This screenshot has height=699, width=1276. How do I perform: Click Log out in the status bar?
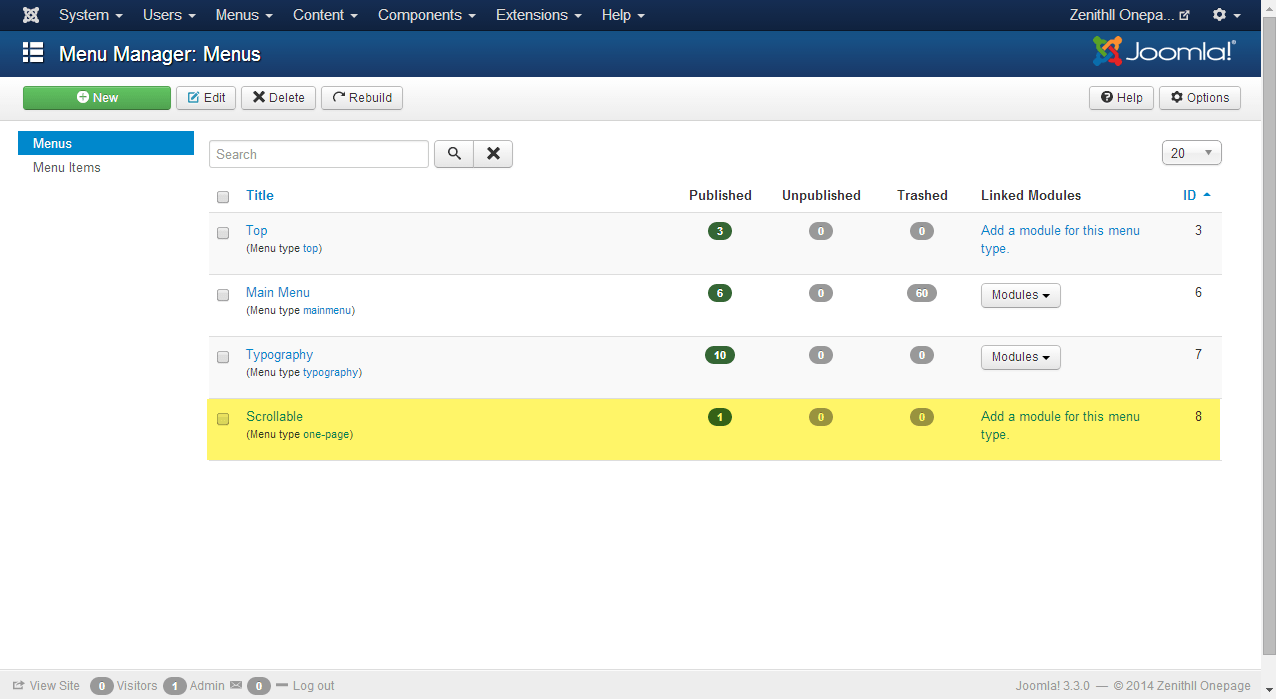click(313, 686)
